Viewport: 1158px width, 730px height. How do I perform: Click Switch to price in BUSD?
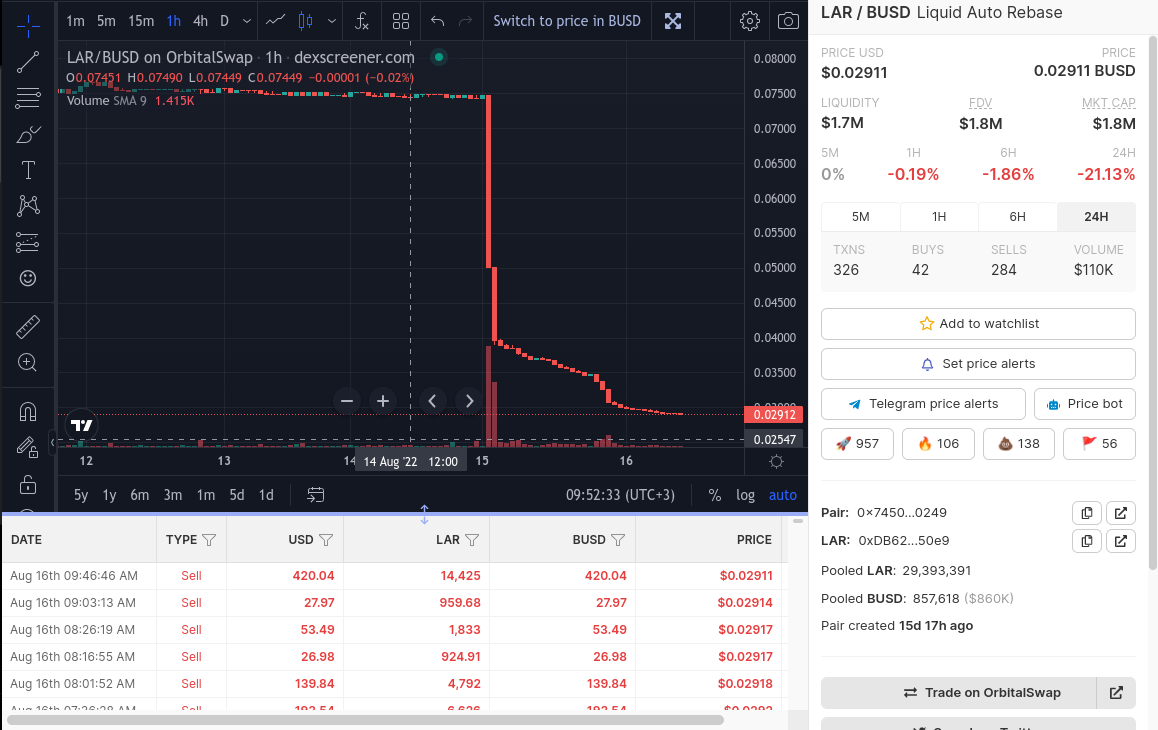[x=567, y=21]
